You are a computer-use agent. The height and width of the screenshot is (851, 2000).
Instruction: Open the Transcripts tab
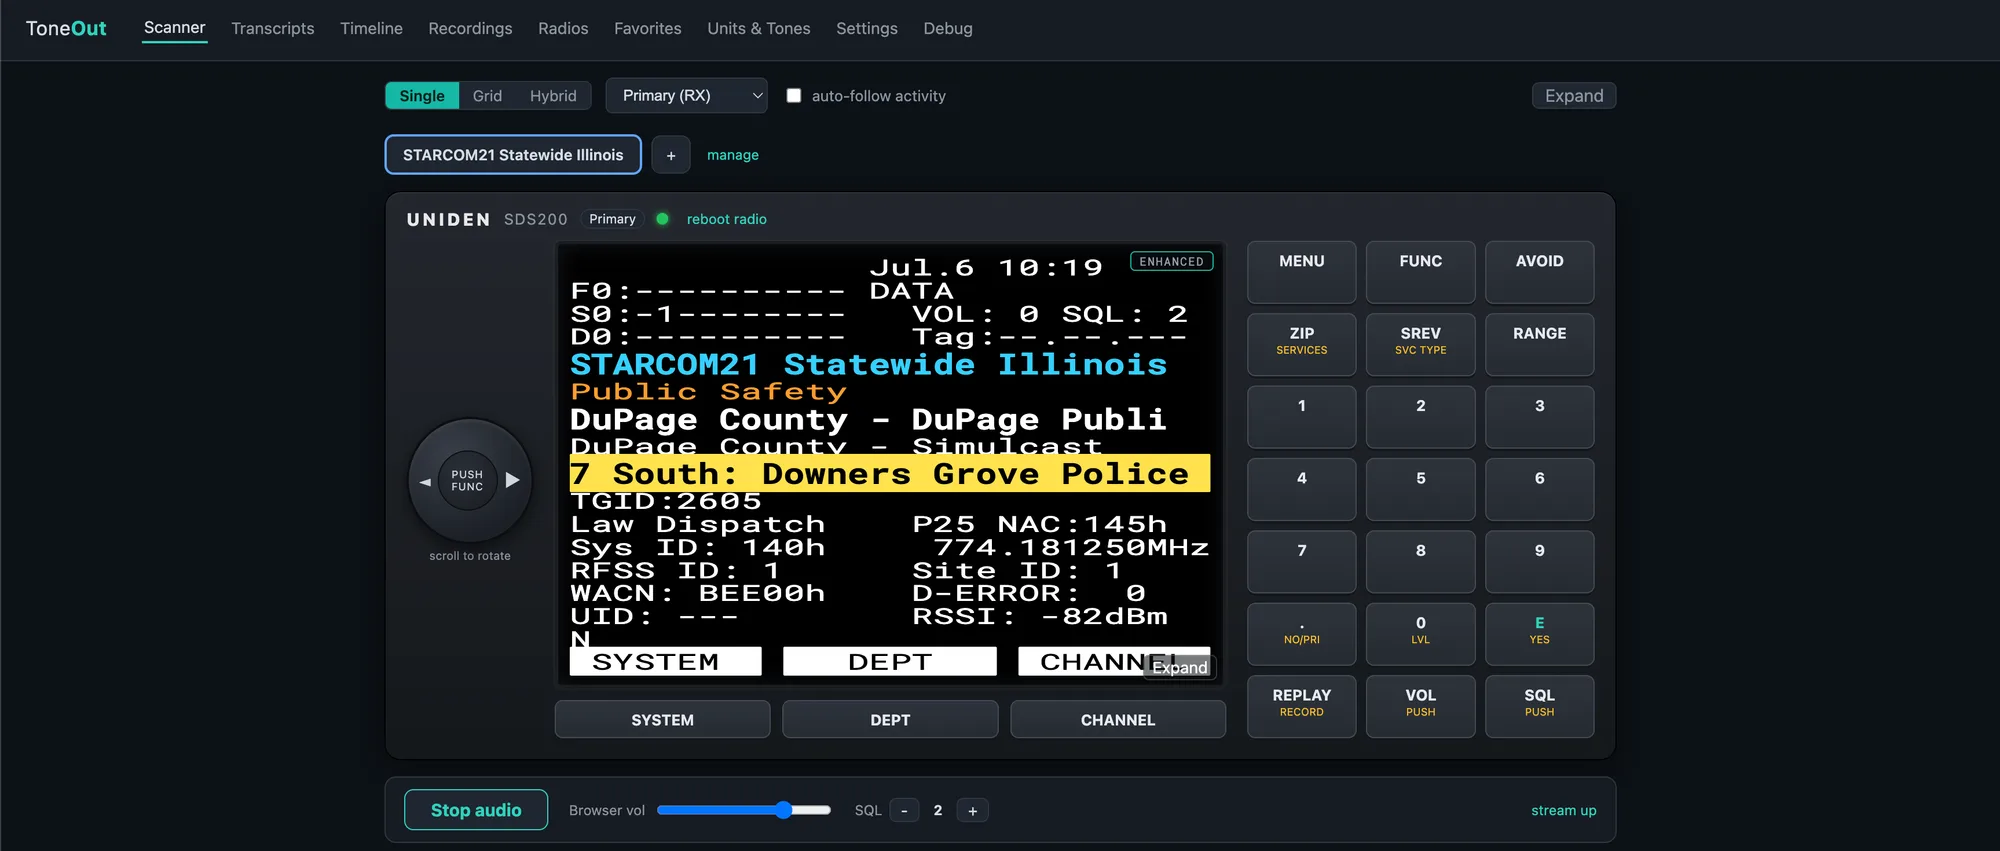[x=273, y=29]
